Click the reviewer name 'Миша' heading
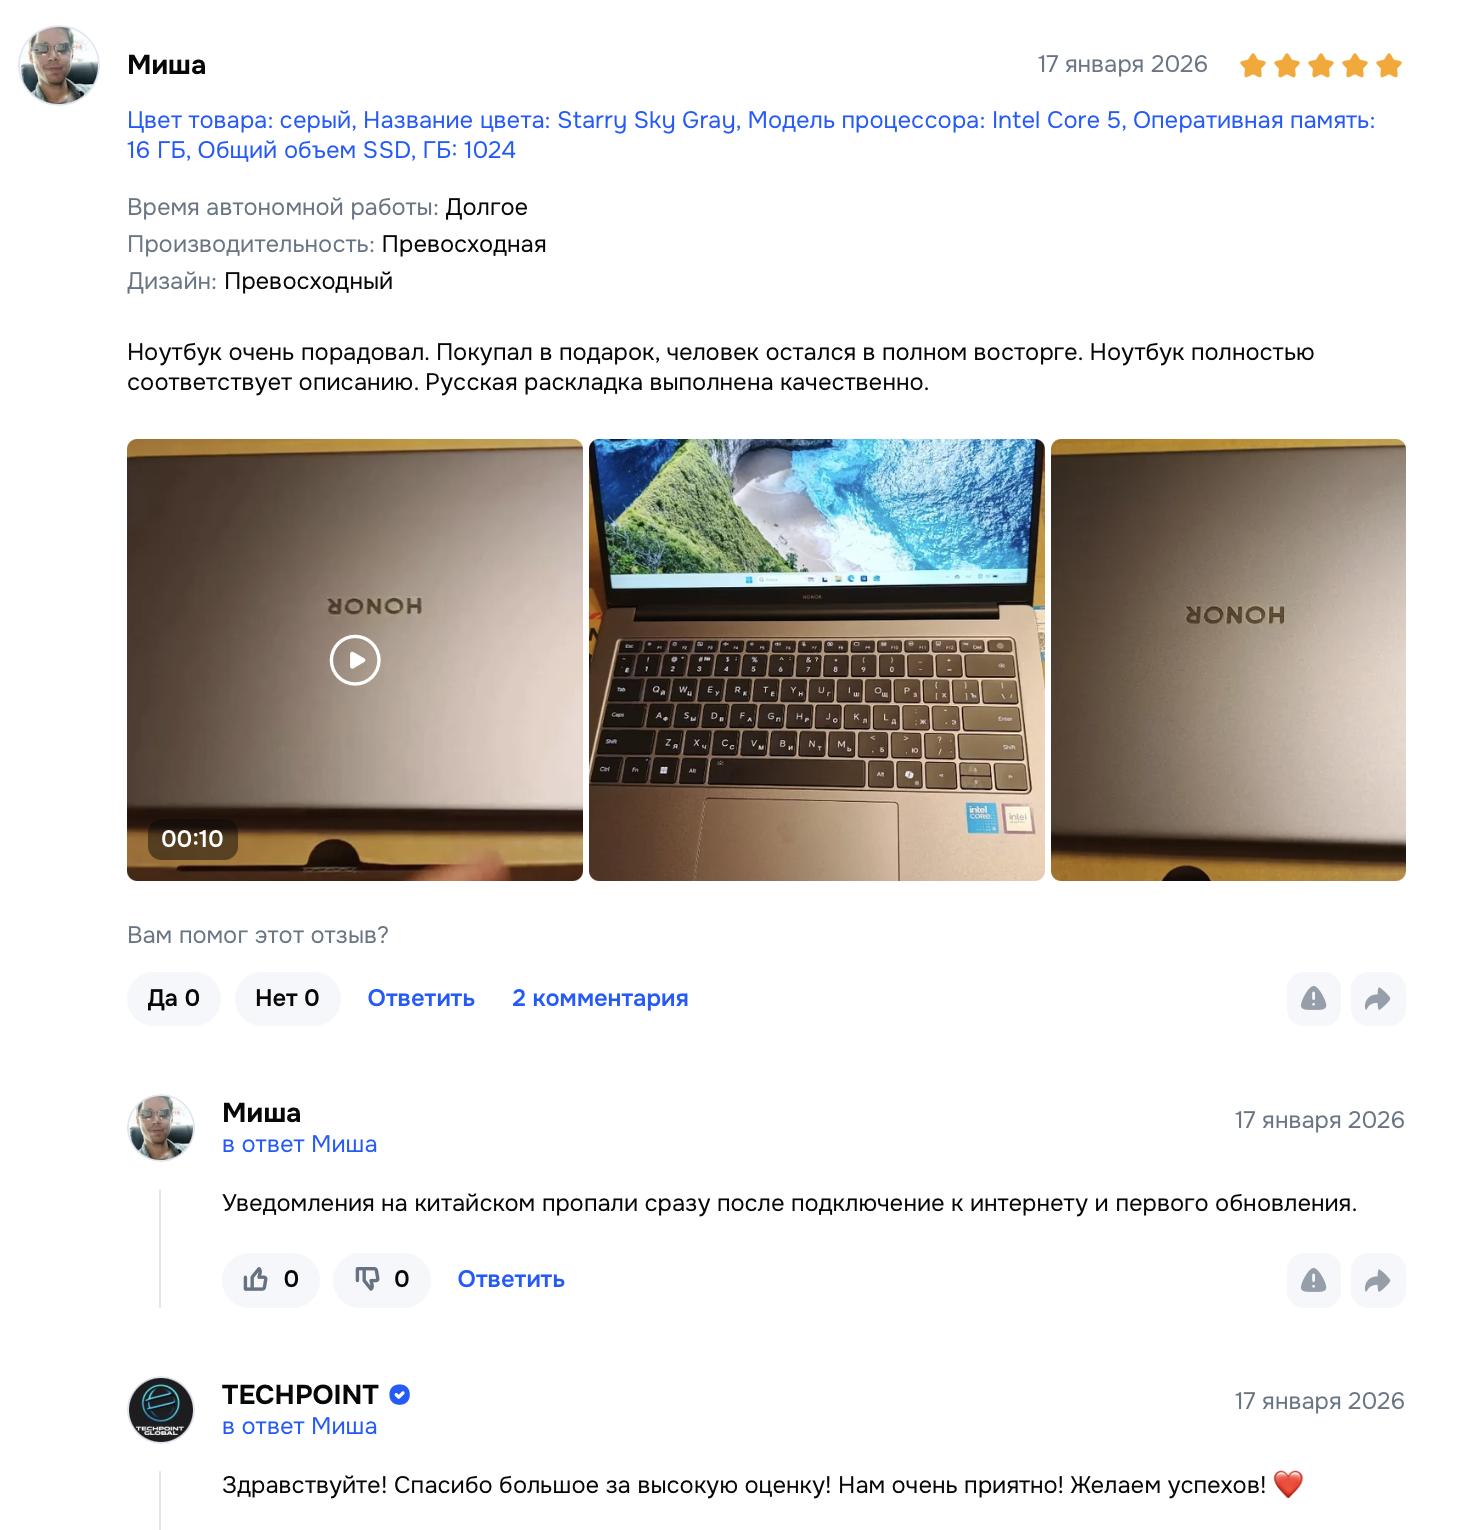Viewport: 1466px width, 1530px height. (x=167, y=65)
